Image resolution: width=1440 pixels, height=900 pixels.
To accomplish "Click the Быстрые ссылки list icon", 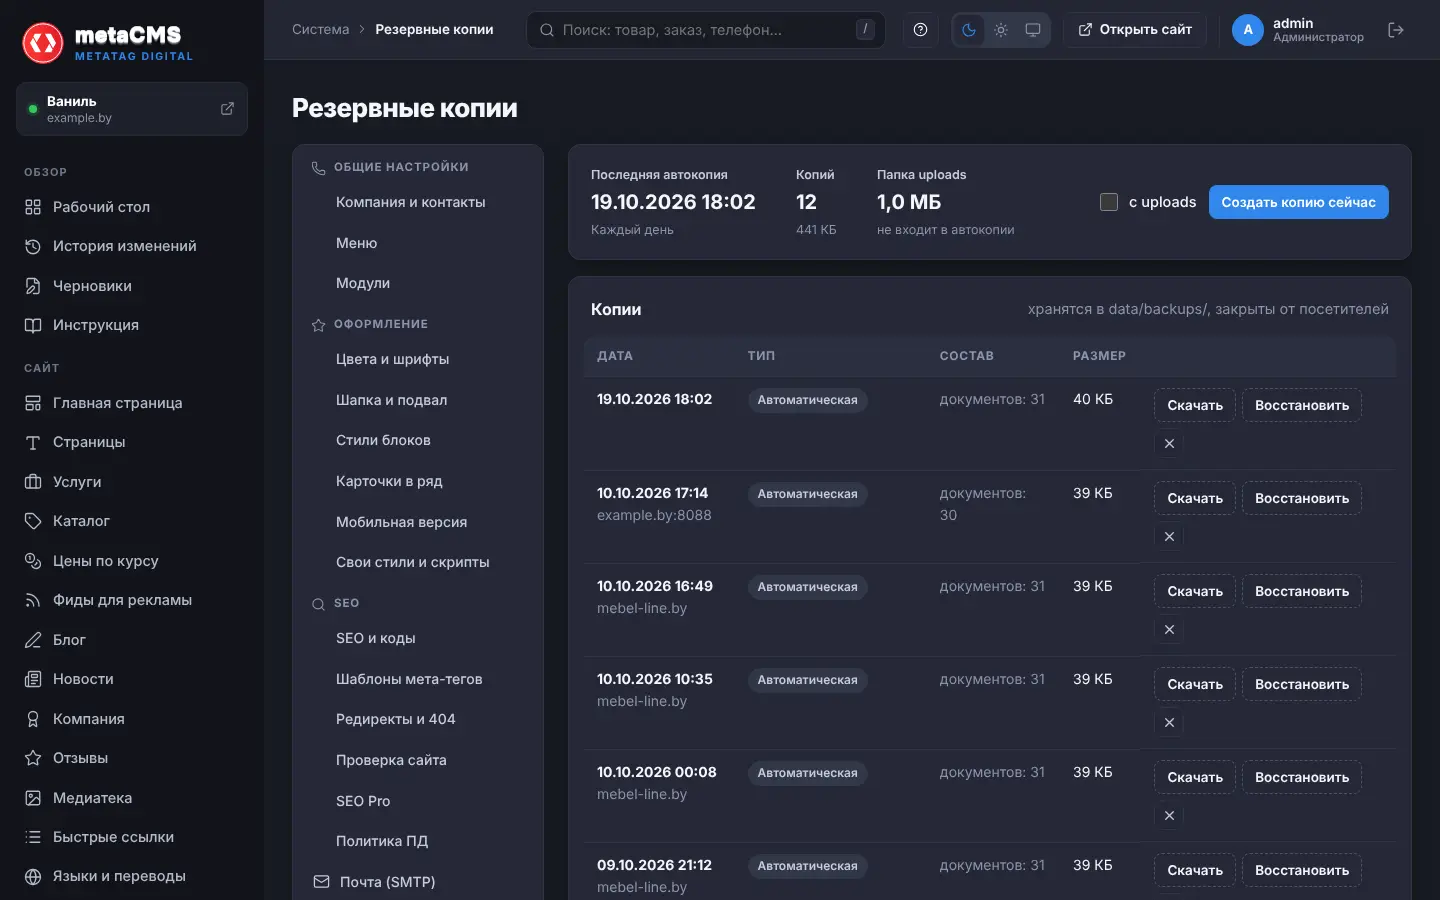I will click(33, 837).
